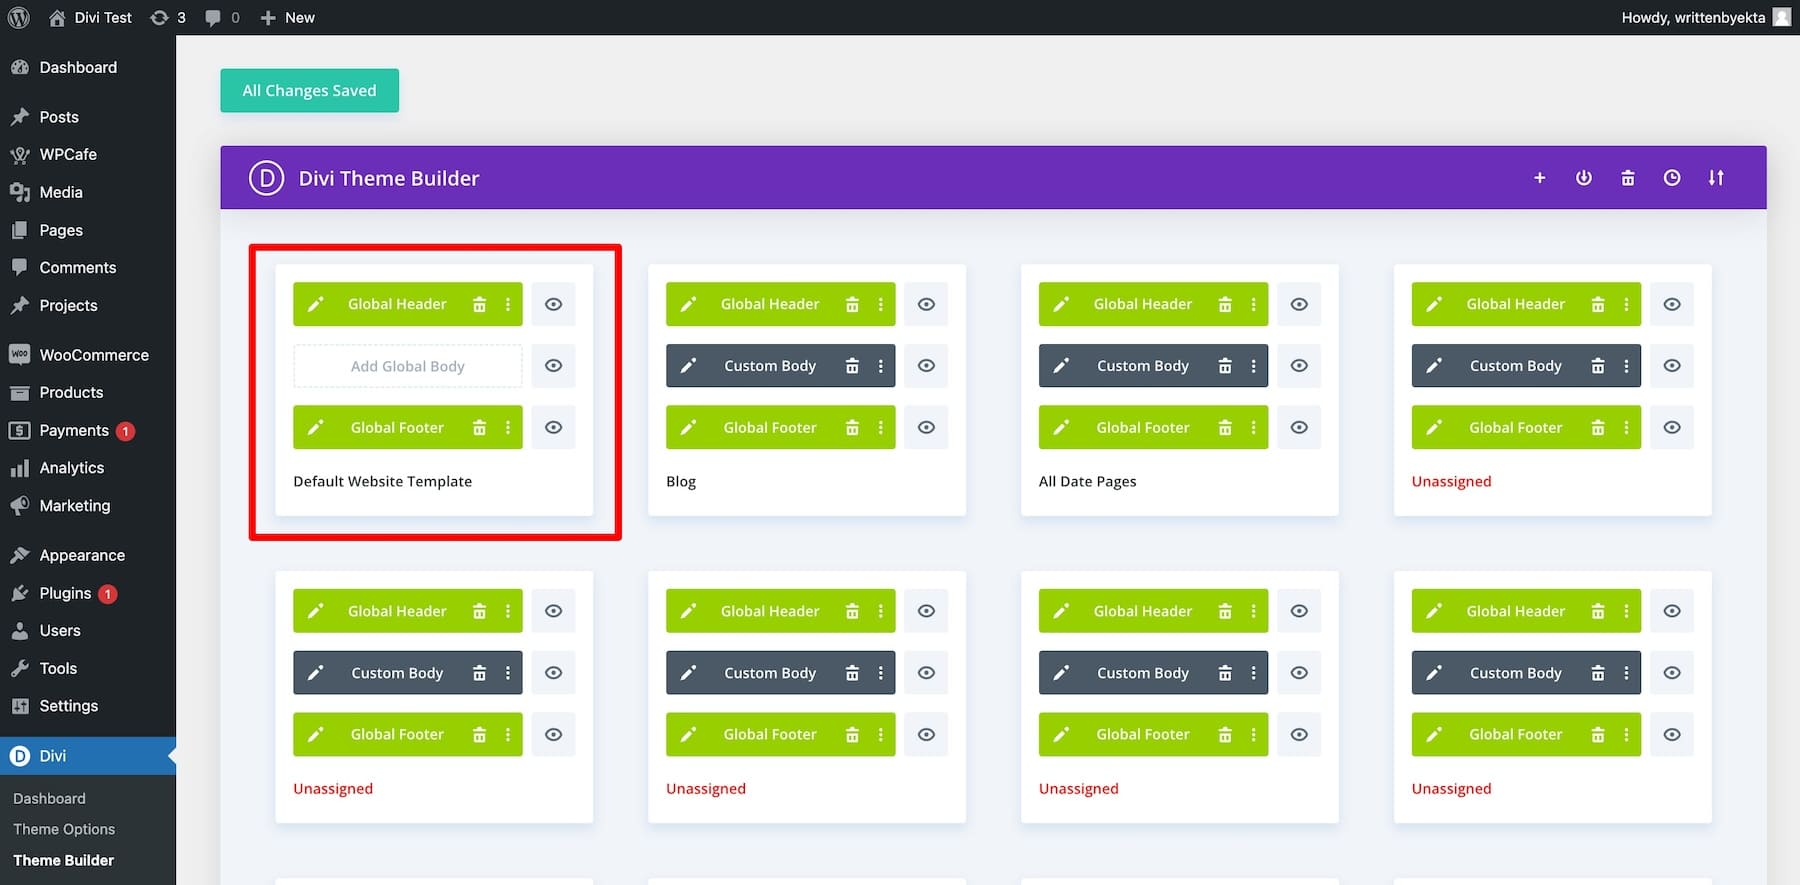
Task: Open Custom Body three-dot menu in All Date Pages
Action: 1254,366
